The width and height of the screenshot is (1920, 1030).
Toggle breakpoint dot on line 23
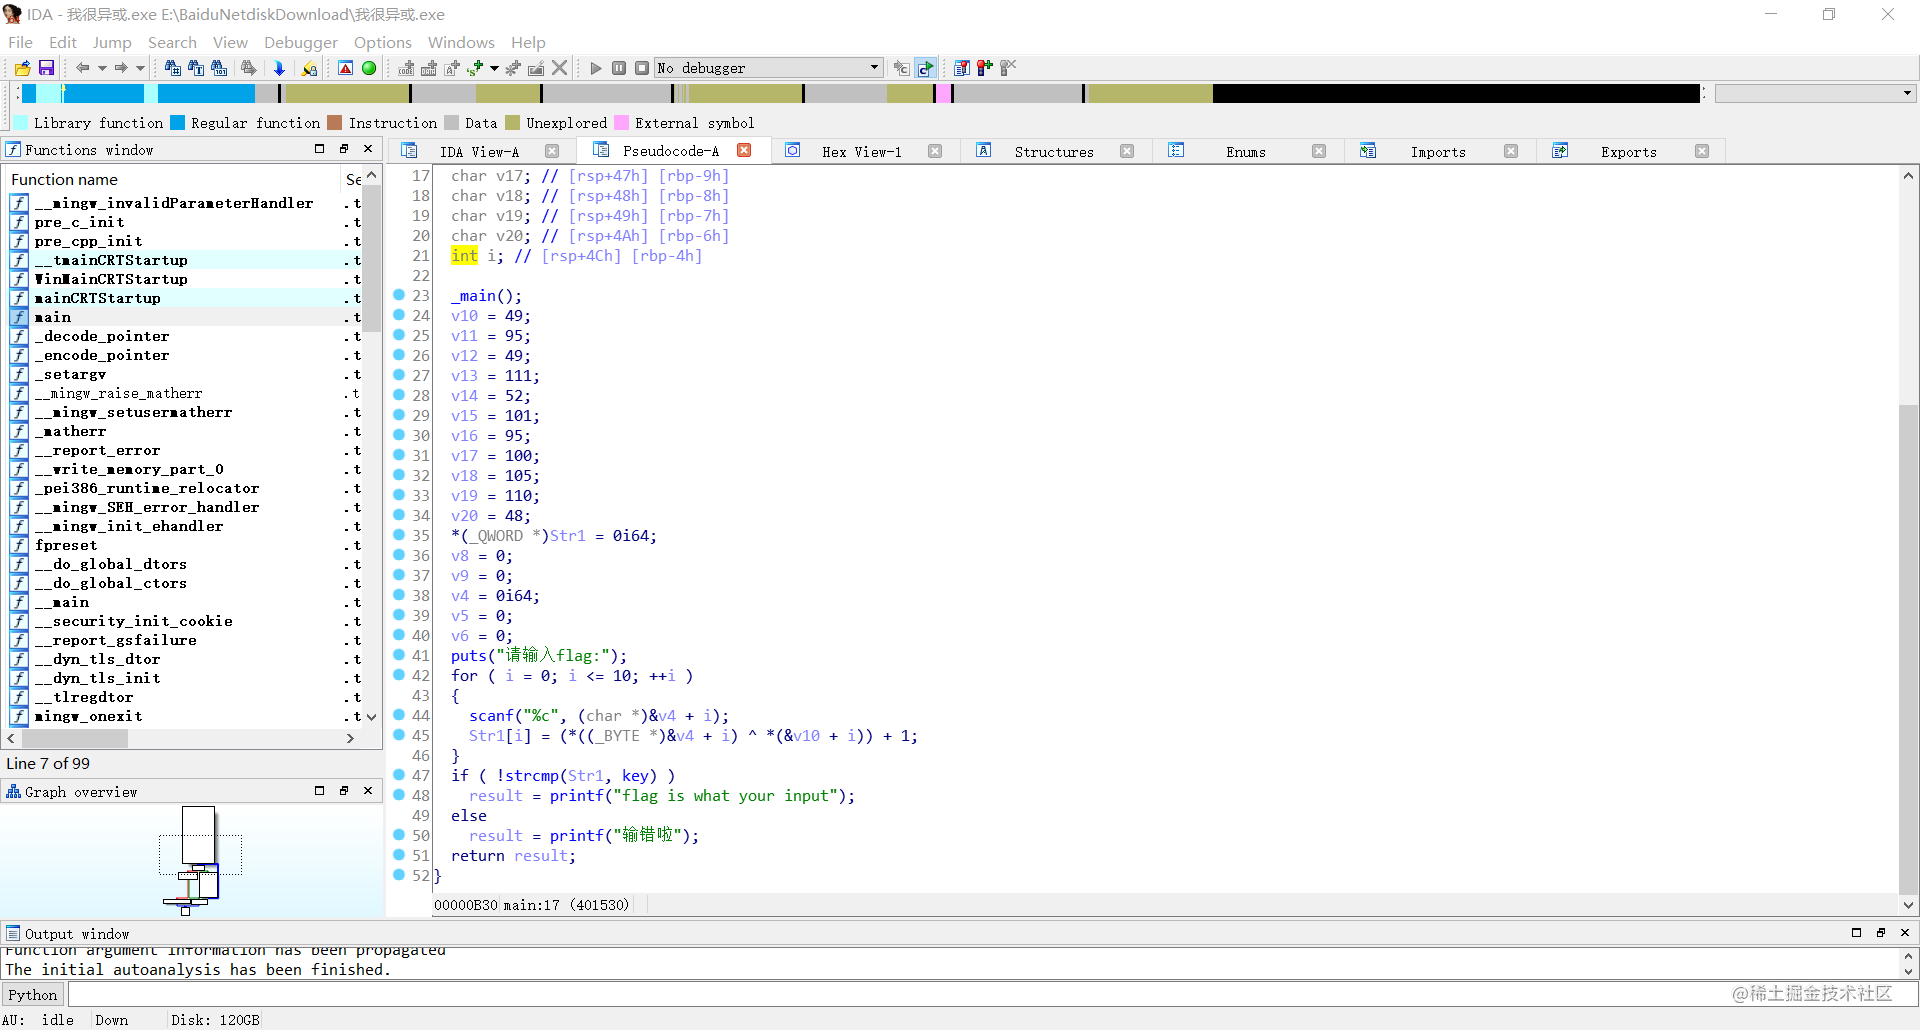coord(399,295)
